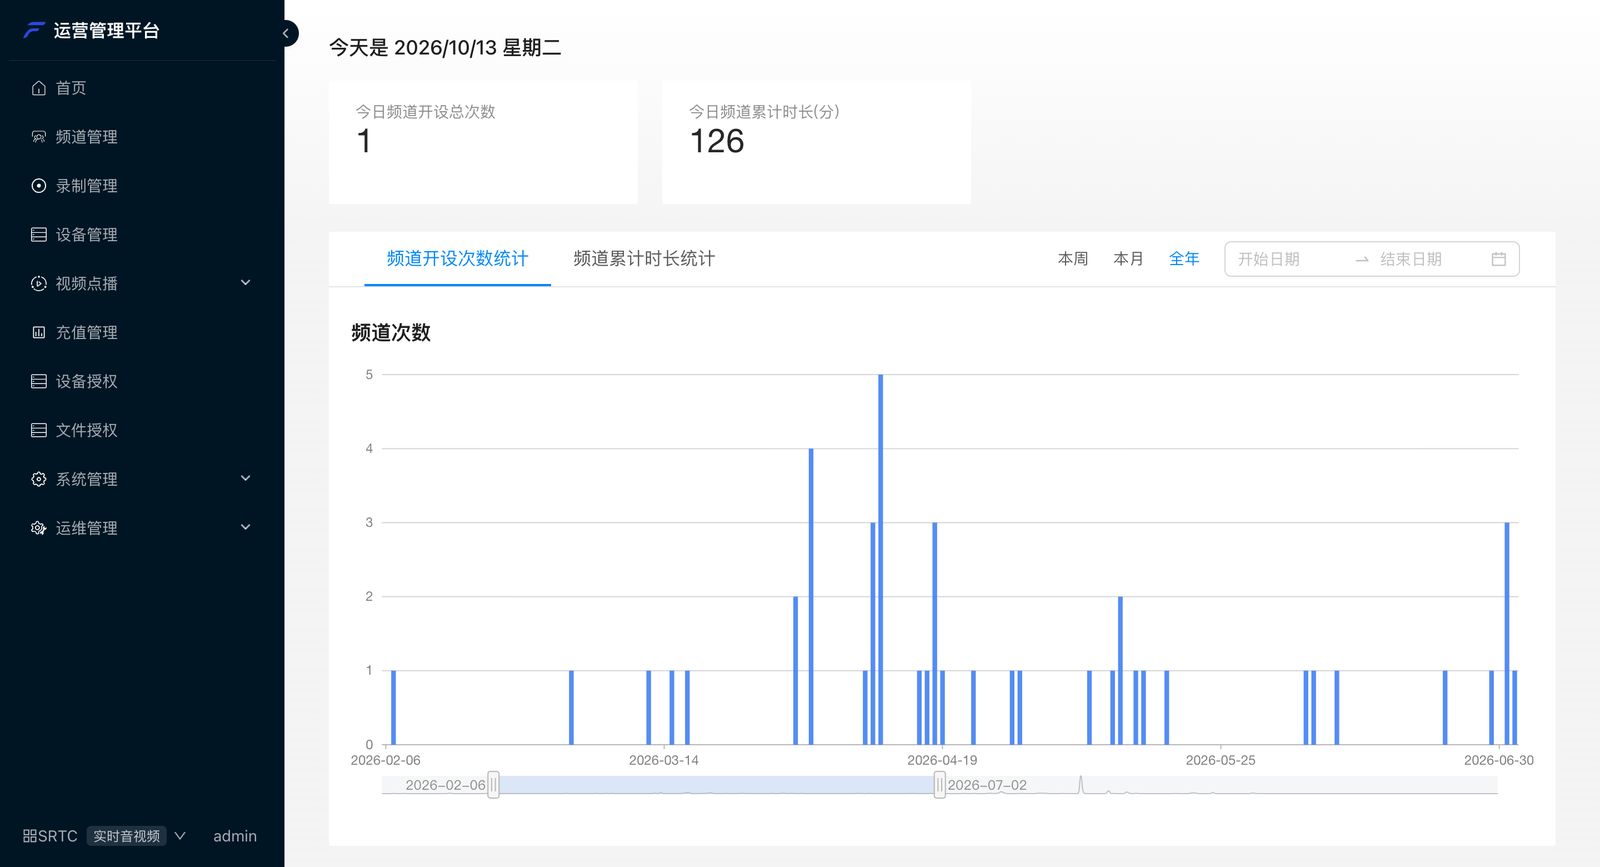Click the 系统管理 gear icon
The width and height of the screenshot is (1600, 867).
(39, 480)
